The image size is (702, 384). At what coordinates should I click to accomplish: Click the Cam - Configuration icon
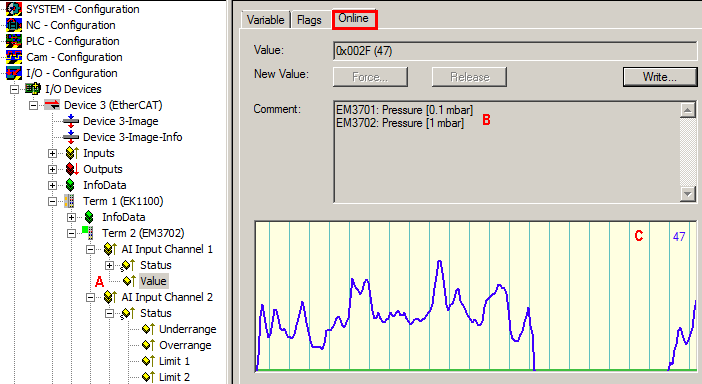click(14, 57)
